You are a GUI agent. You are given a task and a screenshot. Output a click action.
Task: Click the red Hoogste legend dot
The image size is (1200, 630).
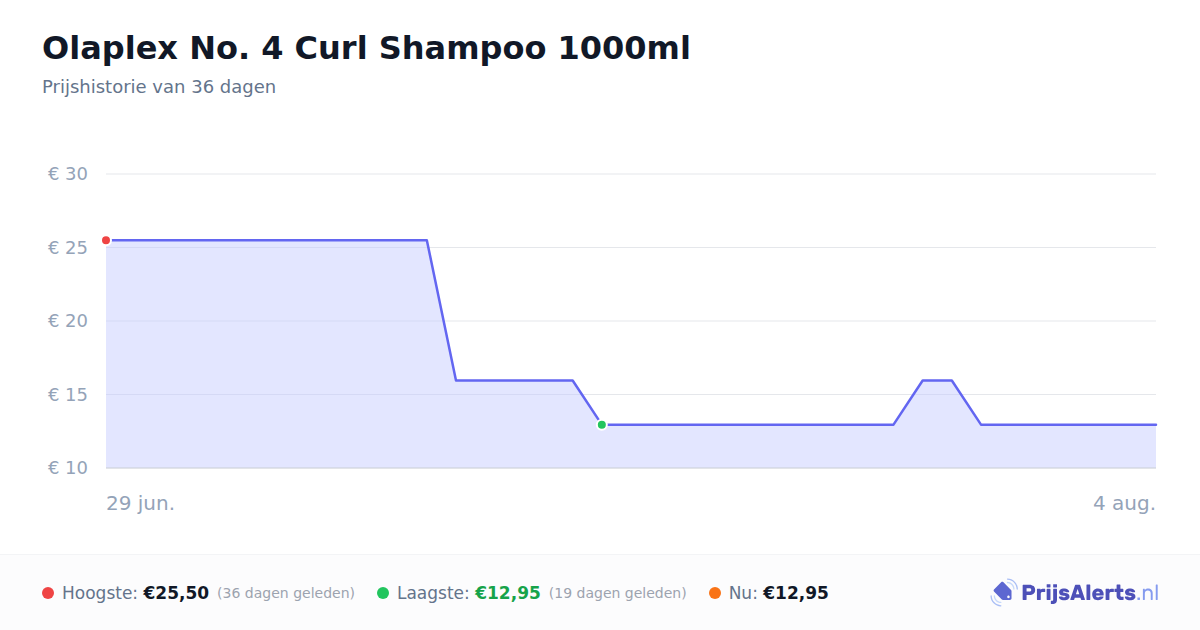point(48,593)
